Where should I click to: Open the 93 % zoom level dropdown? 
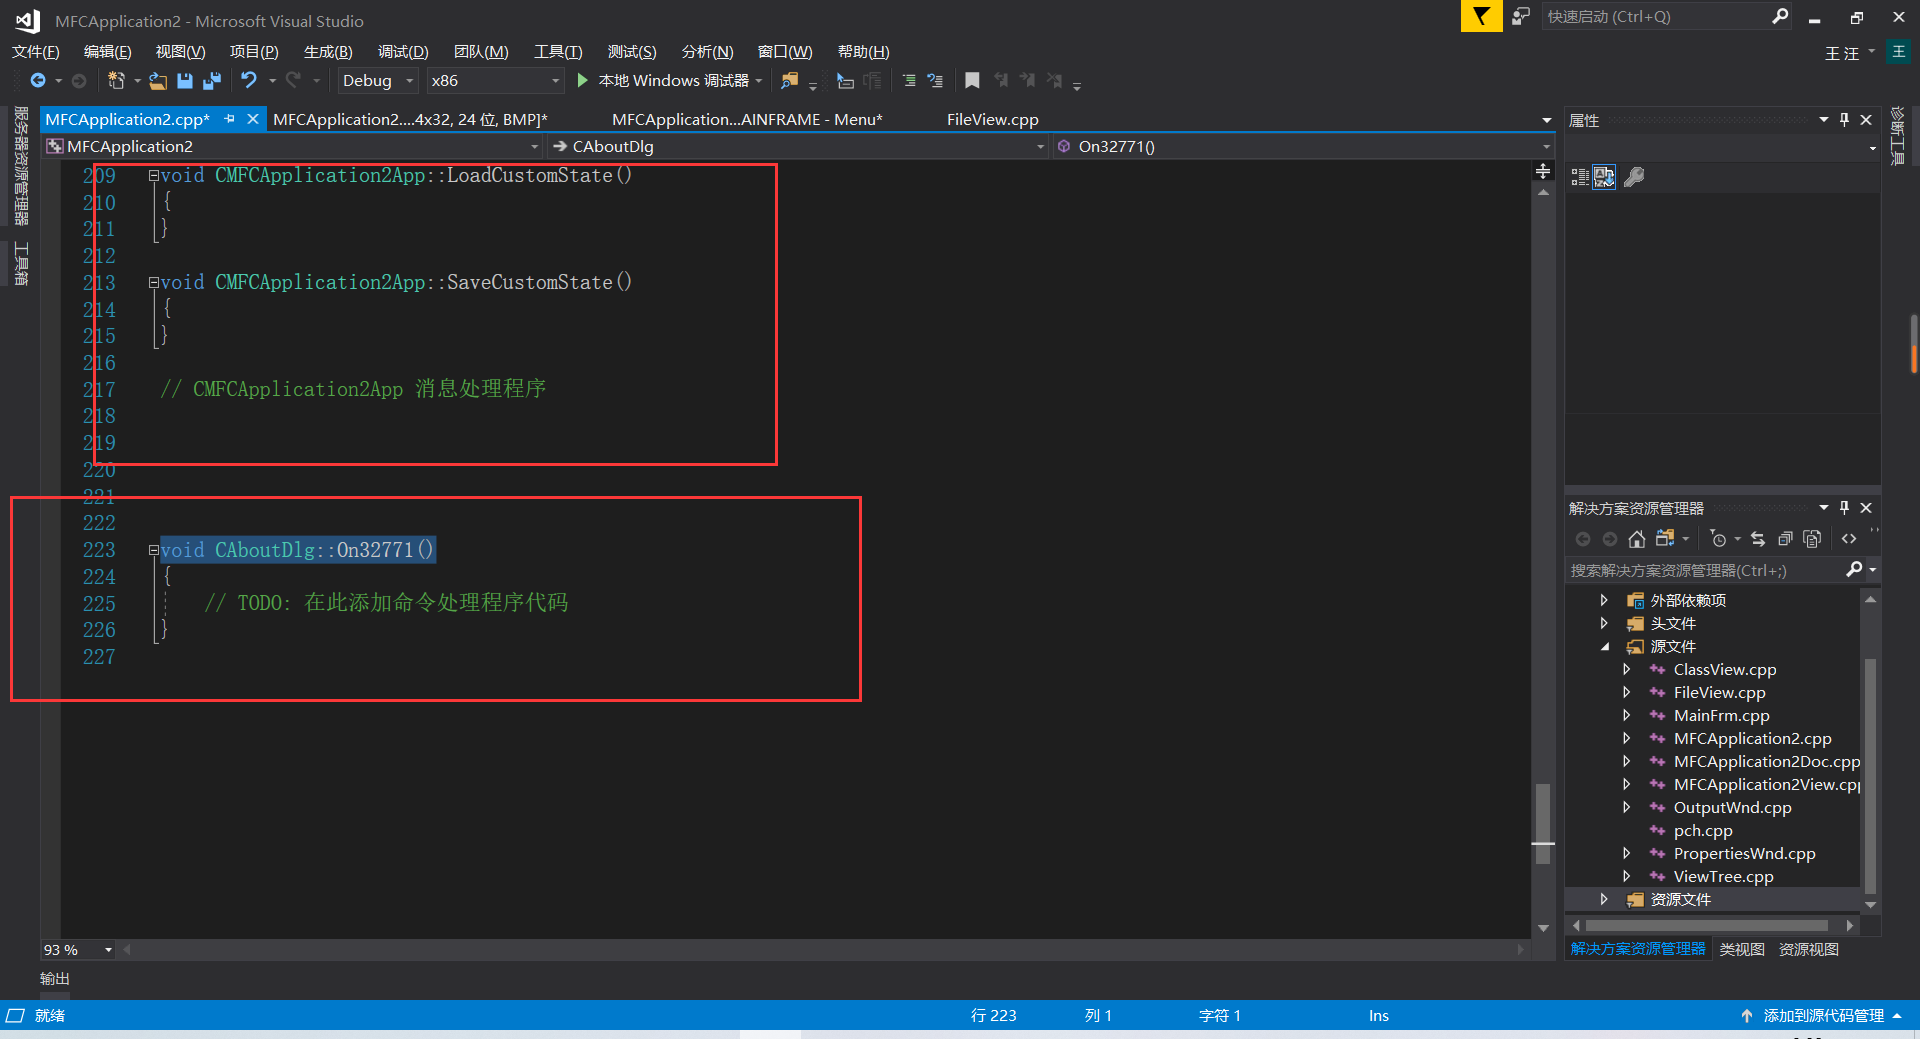78,949
